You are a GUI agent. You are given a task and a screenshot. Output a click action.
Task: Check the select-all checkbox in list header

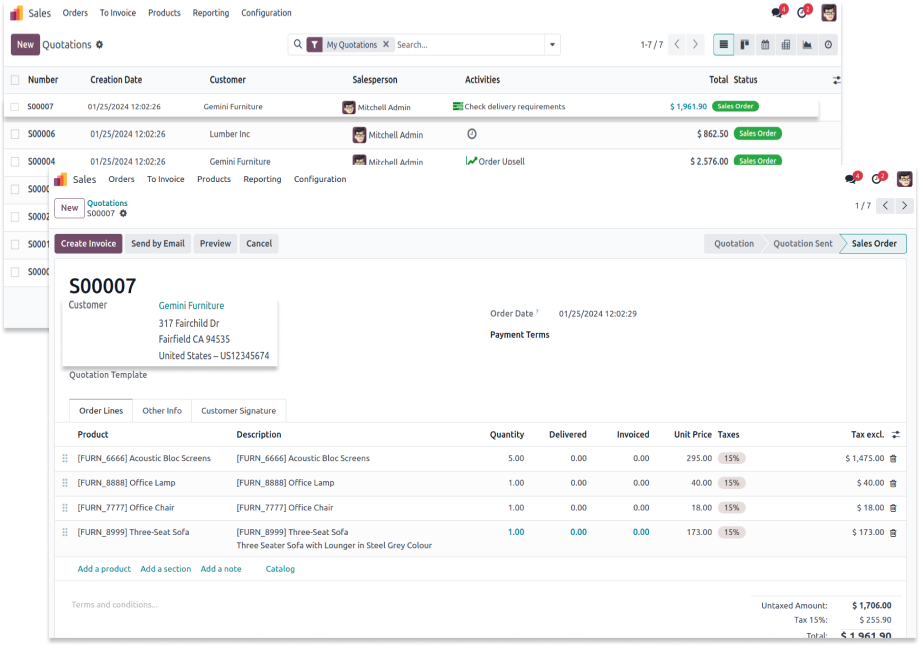tap(15, 80)
